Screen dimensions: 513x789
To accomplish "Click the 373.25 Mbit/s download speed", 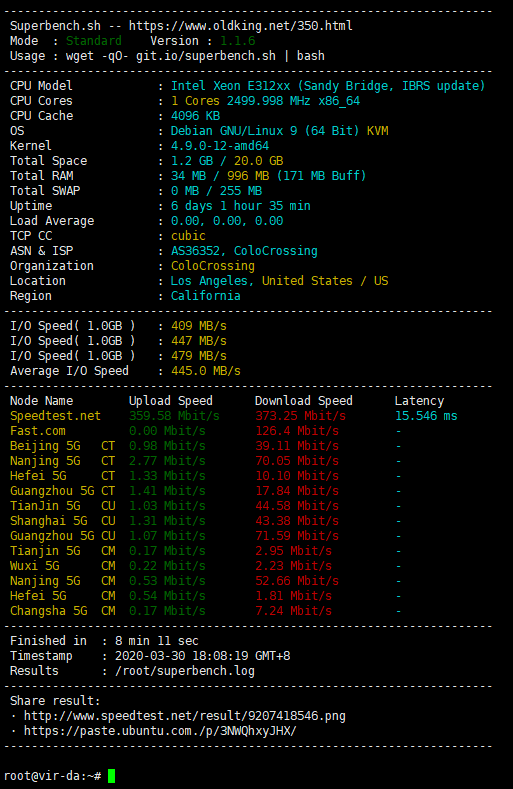I will 301,416.
